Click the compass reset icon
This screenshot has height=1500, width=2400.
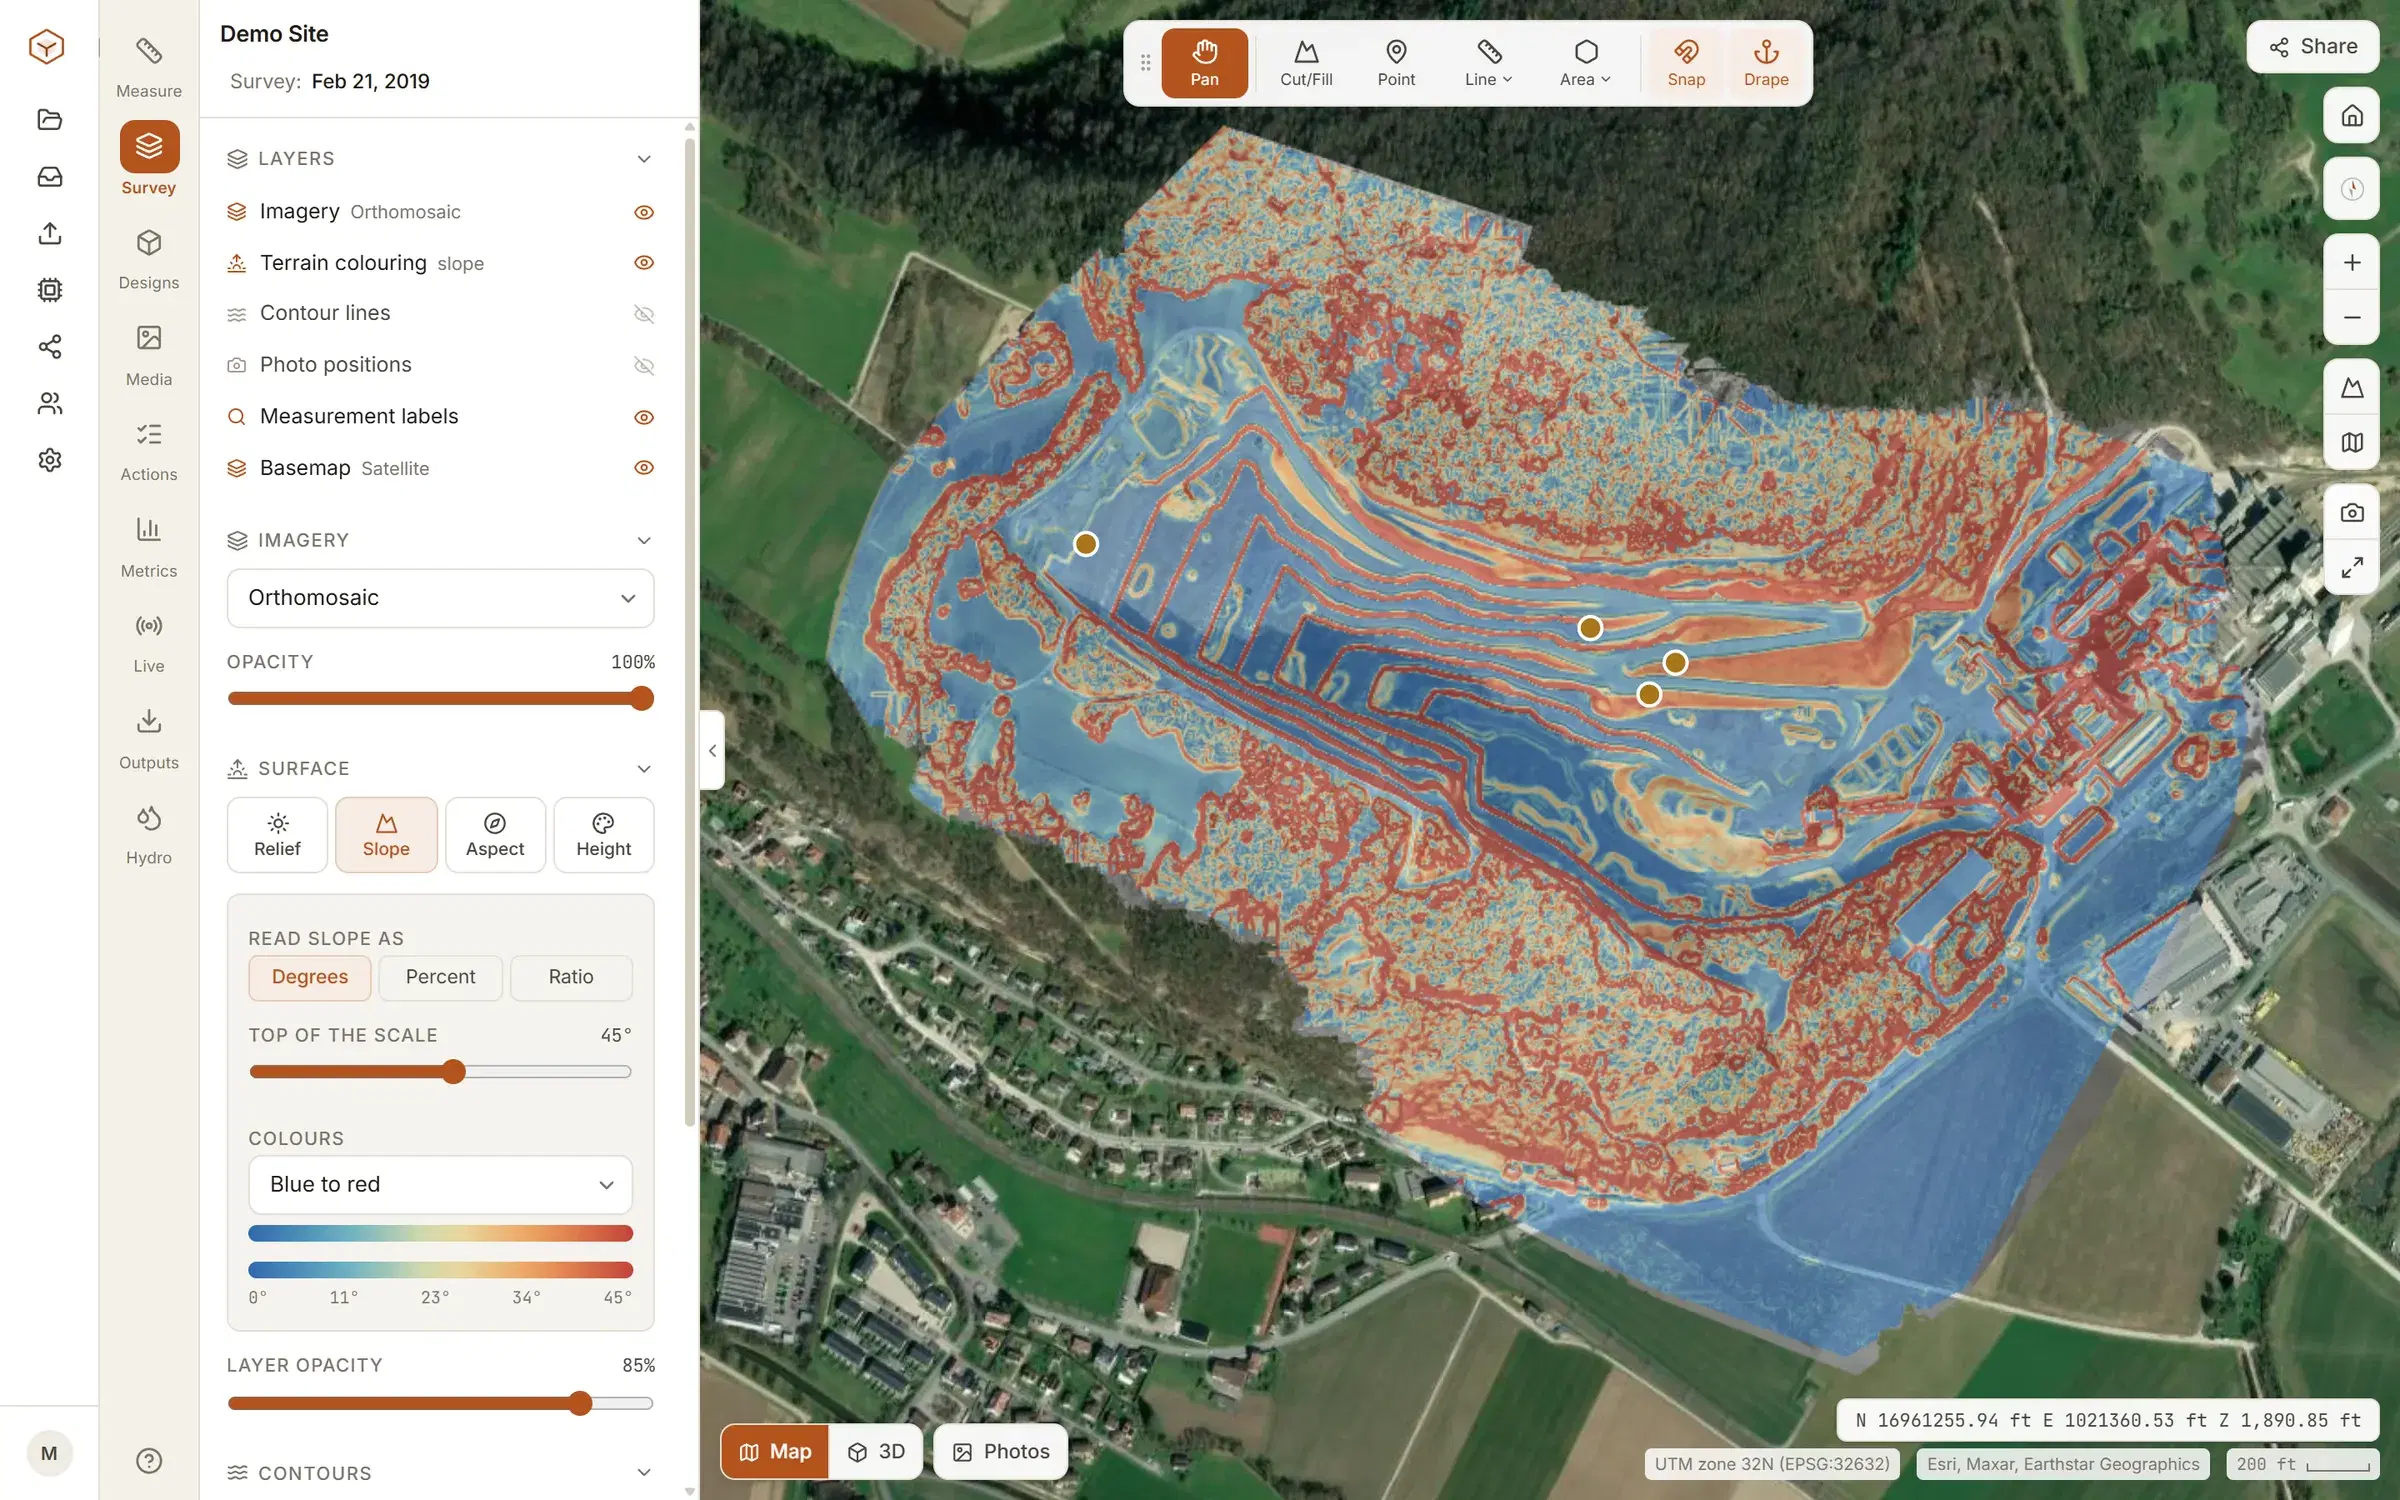(x=2351, y=188)
